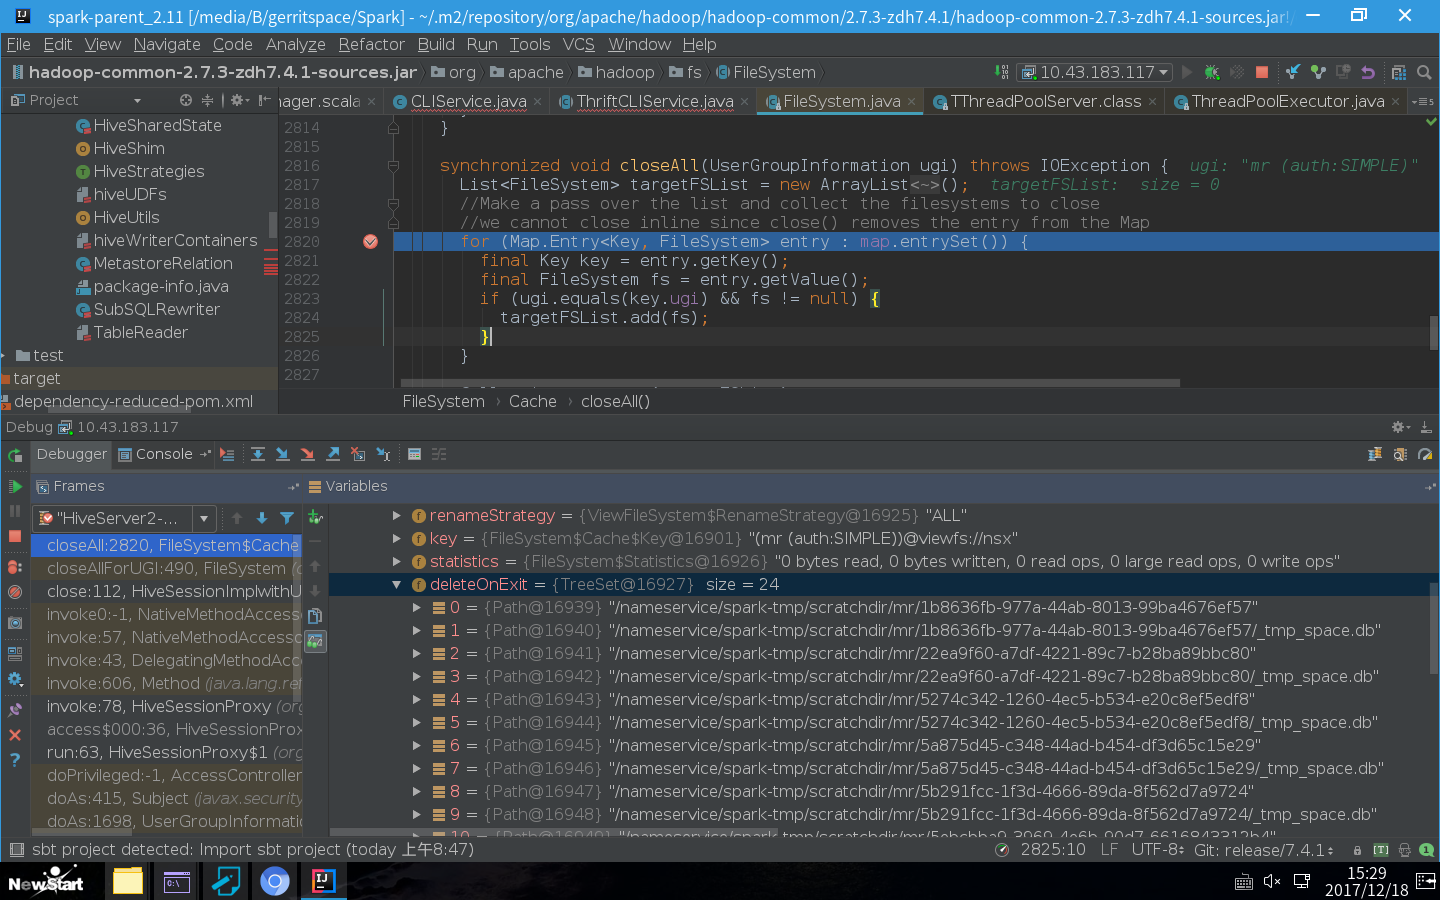The width and height of the screenshot is (1440, 900).
Task: Click the Debug bug icon in top toolbar
Action: click(1212, 72)
